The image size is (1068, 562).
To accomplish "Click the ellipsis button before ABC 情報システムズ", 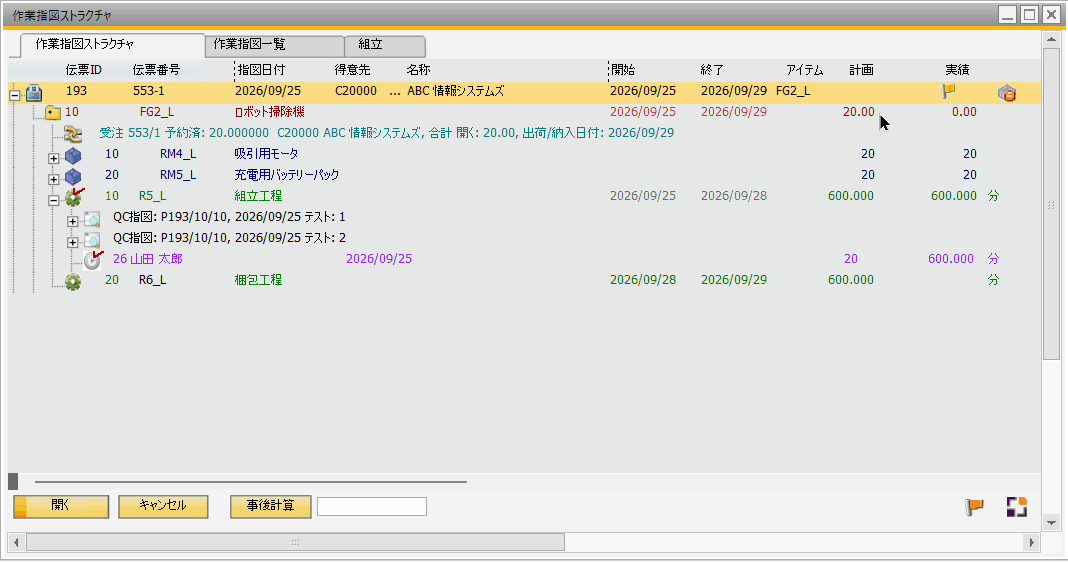I will [395, 91].
